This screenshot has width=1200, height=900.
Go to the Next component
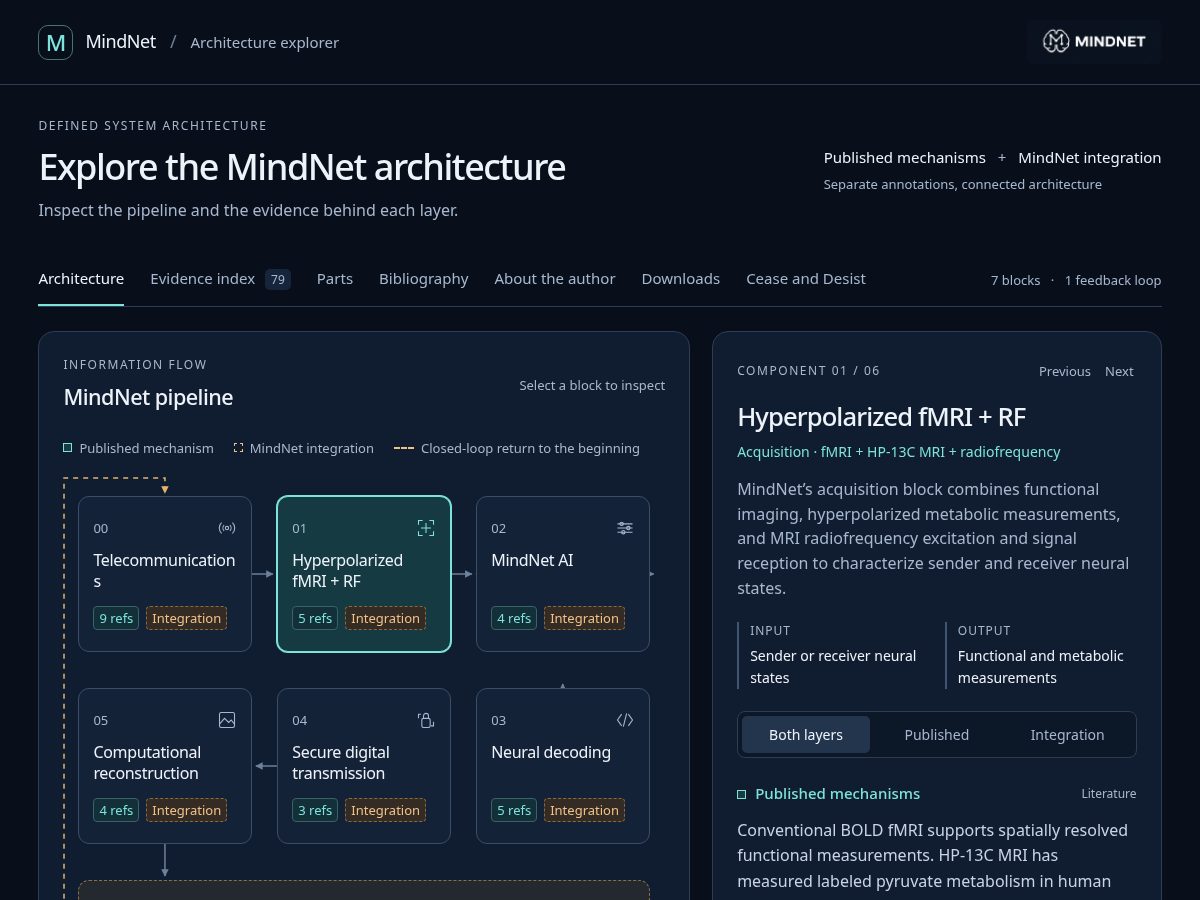1119,371
